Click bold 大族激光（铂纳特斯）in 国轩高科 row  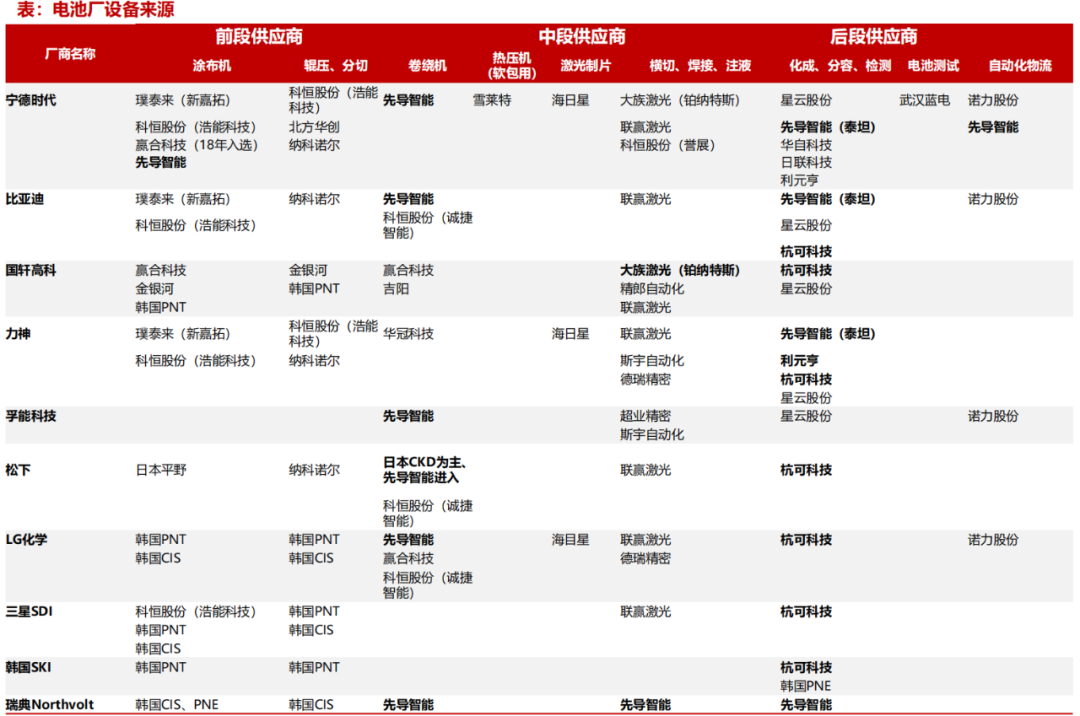coord(680,271)
